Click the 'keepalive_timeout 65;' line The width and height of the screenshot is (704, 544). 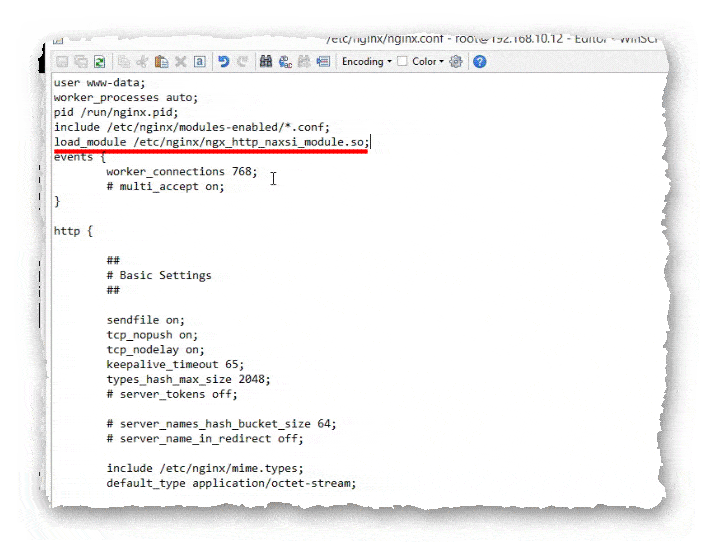tap(175, 364)
